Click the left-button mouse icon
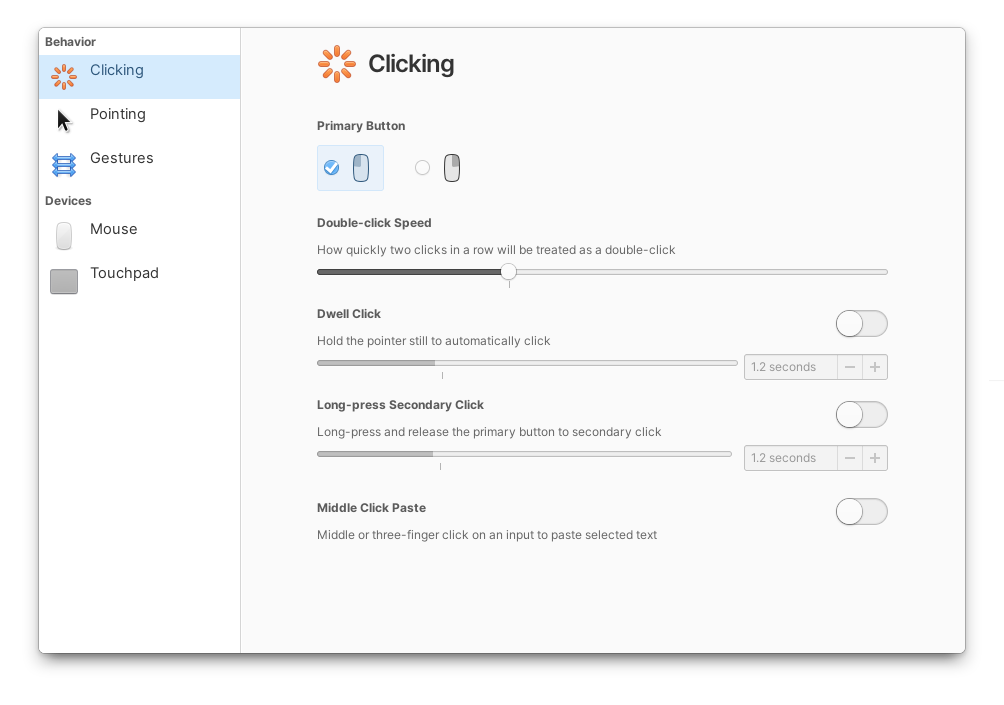 click(x=361, y=168)
